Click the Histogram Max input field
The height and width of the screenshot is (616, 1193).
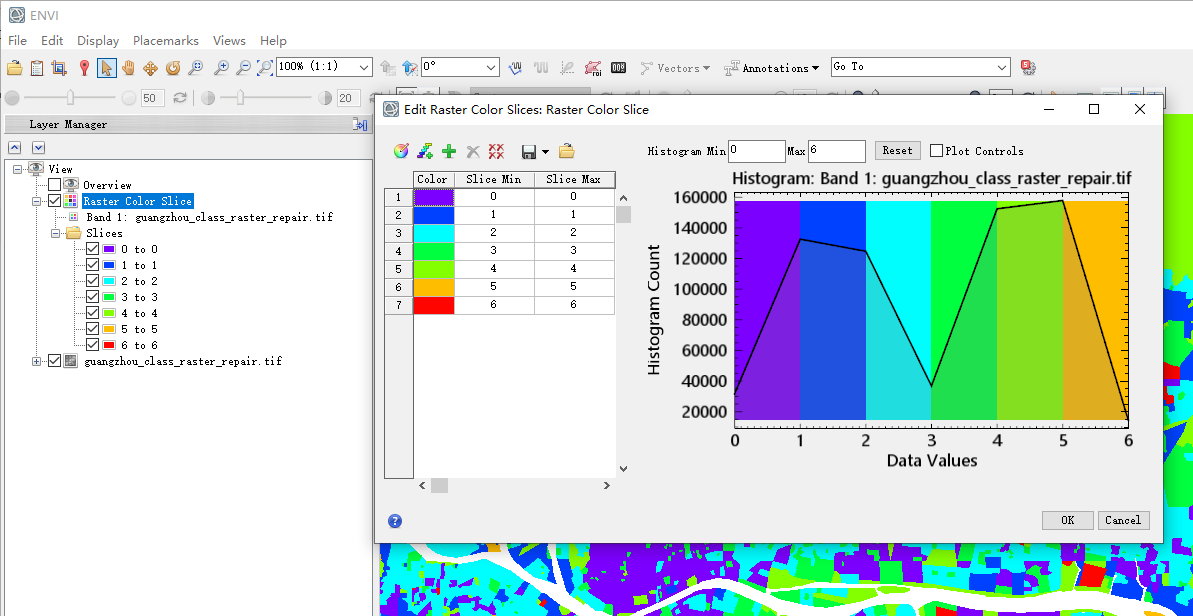(x=836, y=151)
